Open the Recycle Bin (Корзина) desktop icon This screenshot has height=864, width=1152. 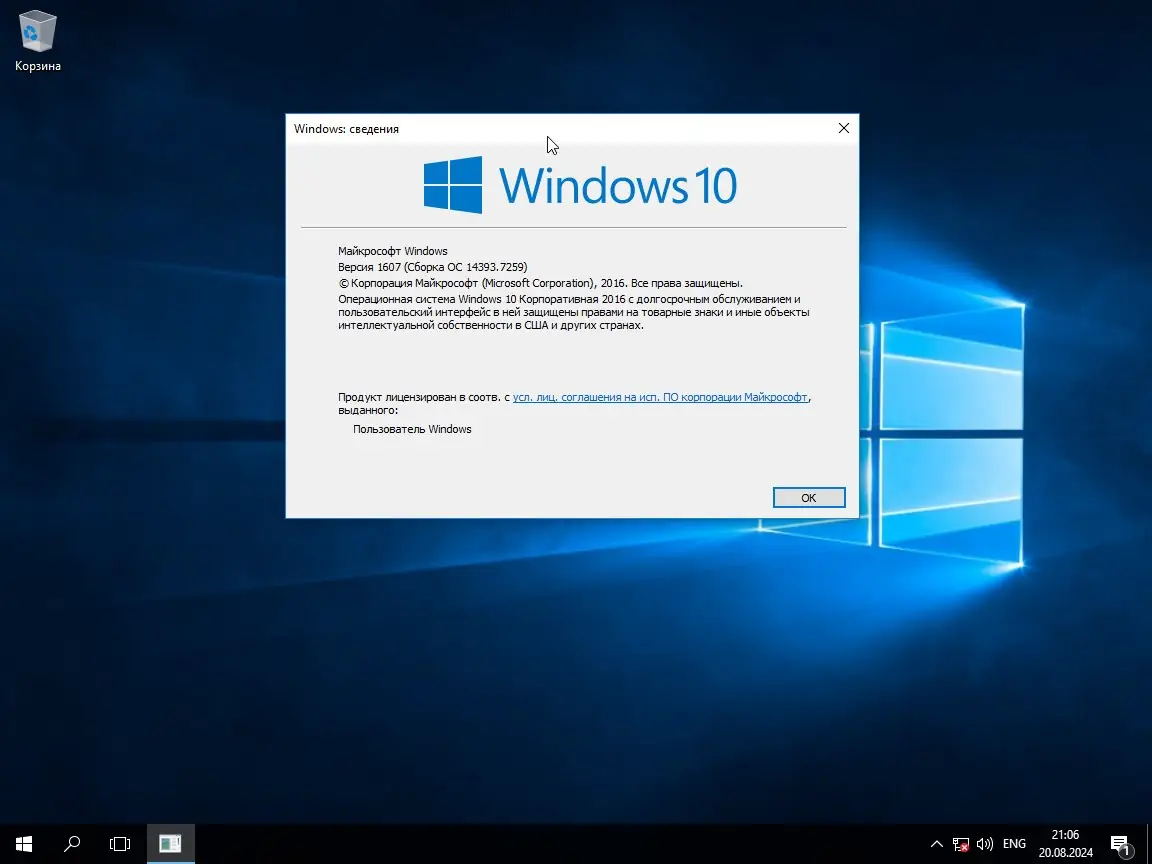click(37, 41)
